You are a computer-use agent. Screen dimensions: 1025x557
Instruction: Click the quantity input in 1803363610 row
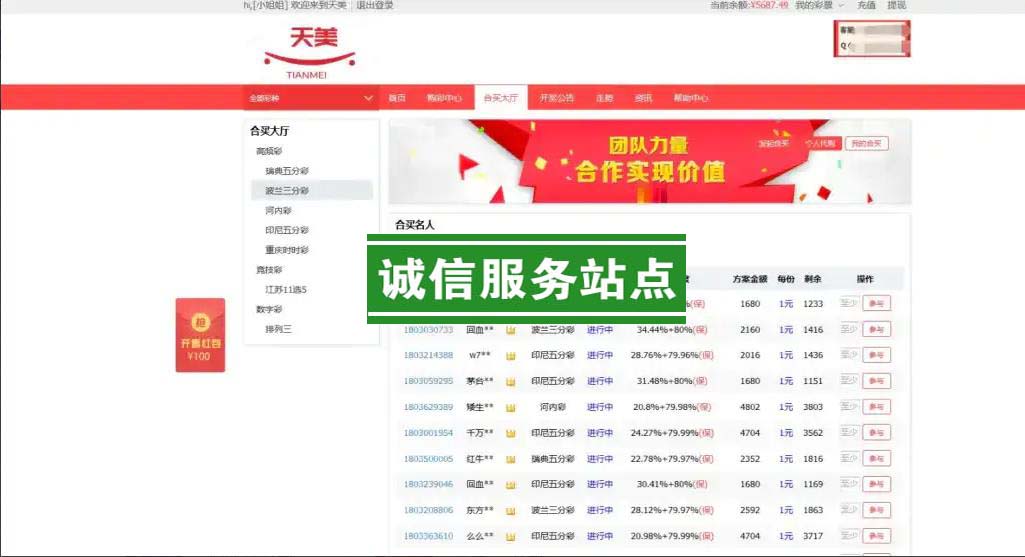[x=848, y=536]
